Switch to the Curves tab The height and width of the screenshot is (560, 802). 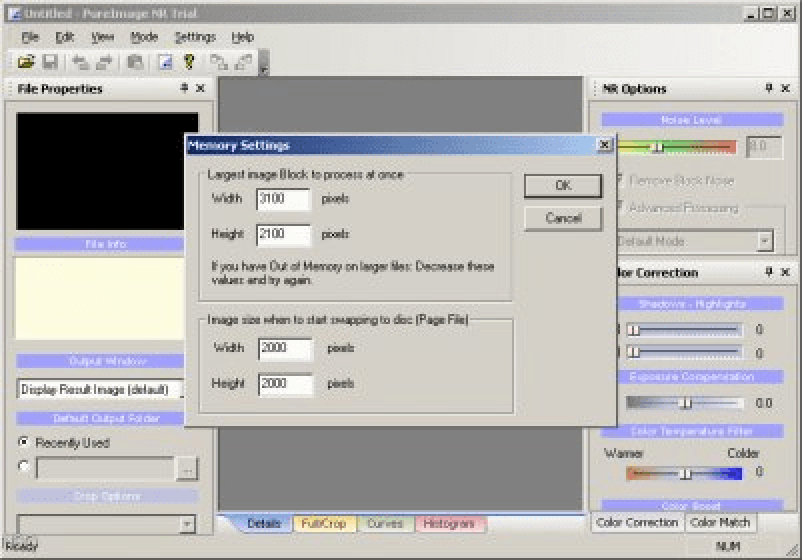click(385, 524)
